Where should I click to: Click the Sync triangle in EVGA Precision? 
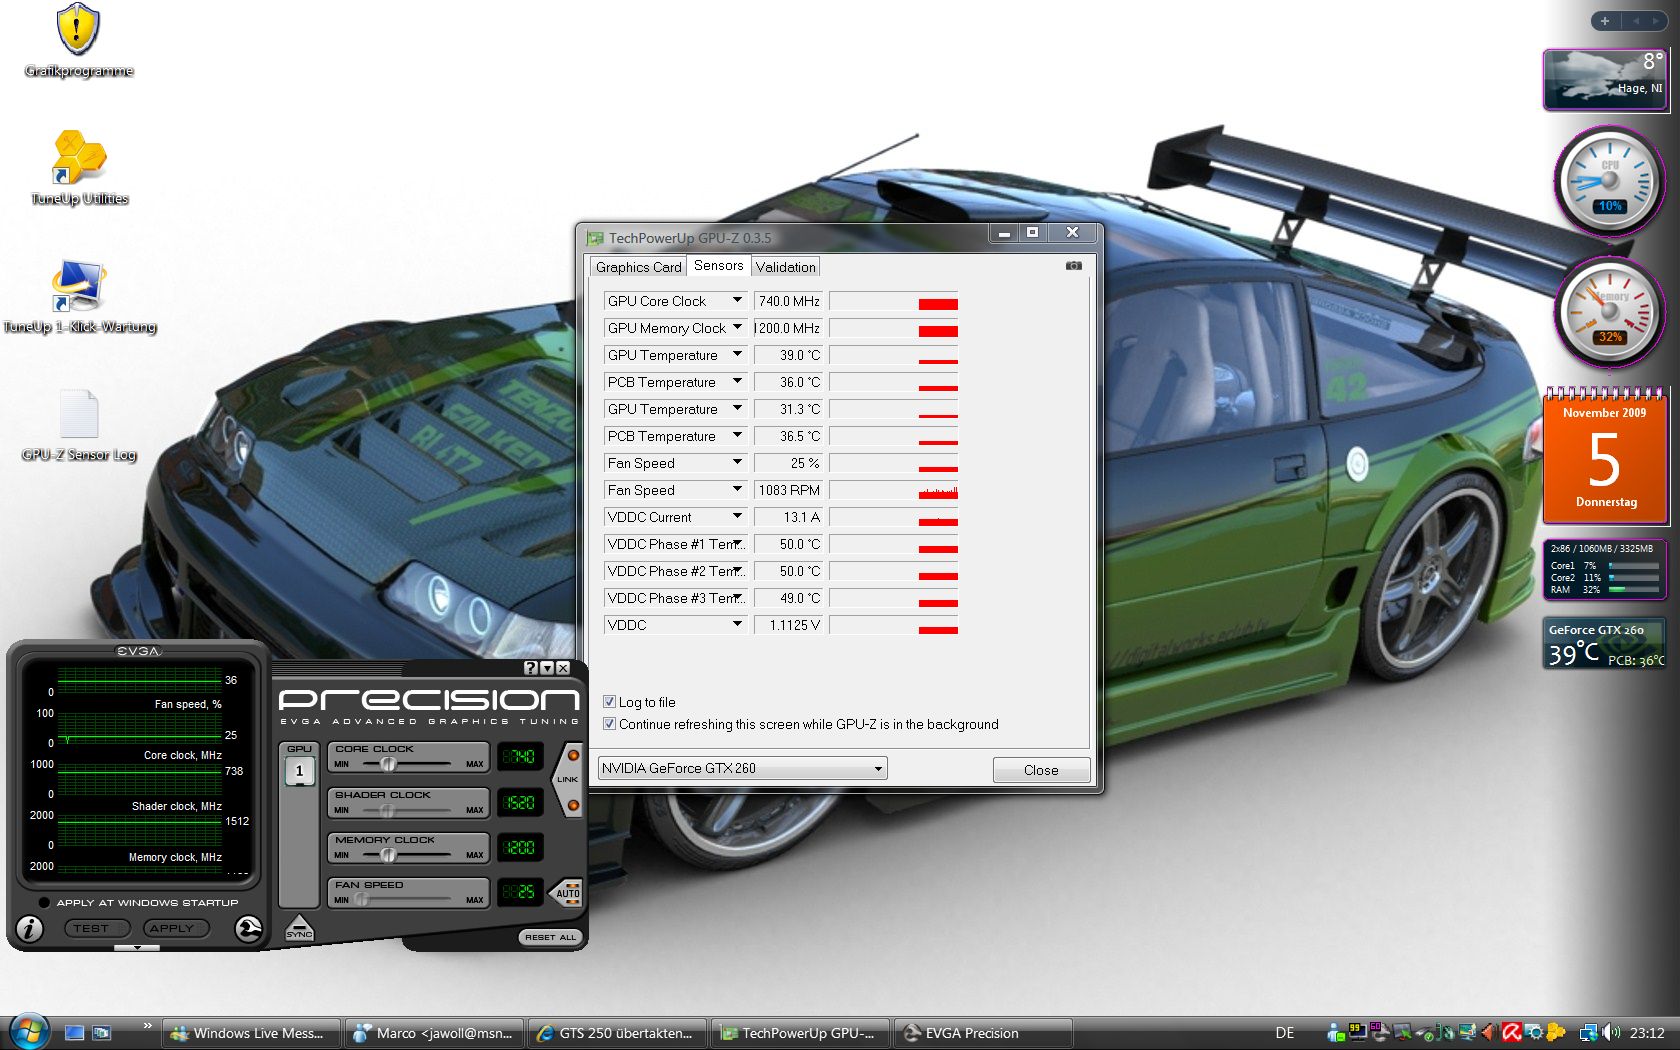point(299,927)
